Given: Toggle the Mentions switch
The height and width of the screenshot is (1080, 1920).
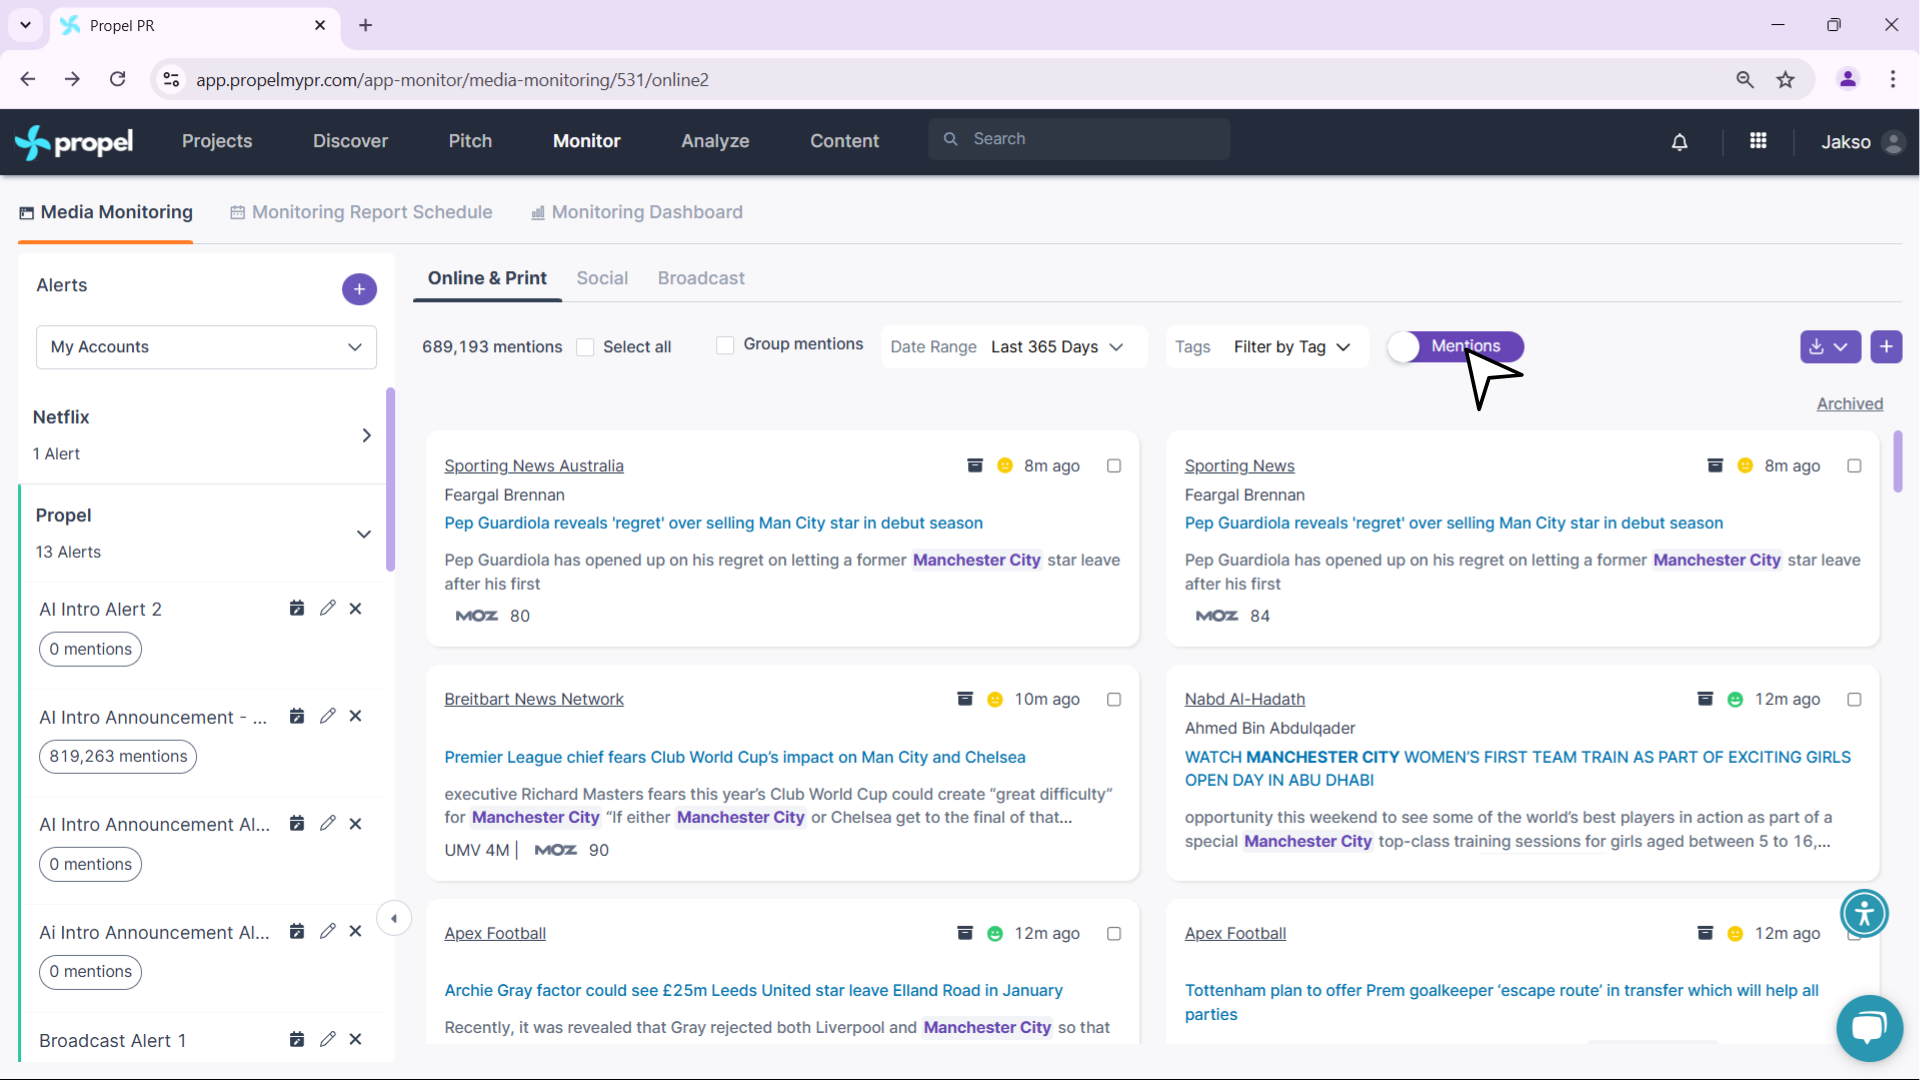Looking at the screenshot, I should (1456, 346).
